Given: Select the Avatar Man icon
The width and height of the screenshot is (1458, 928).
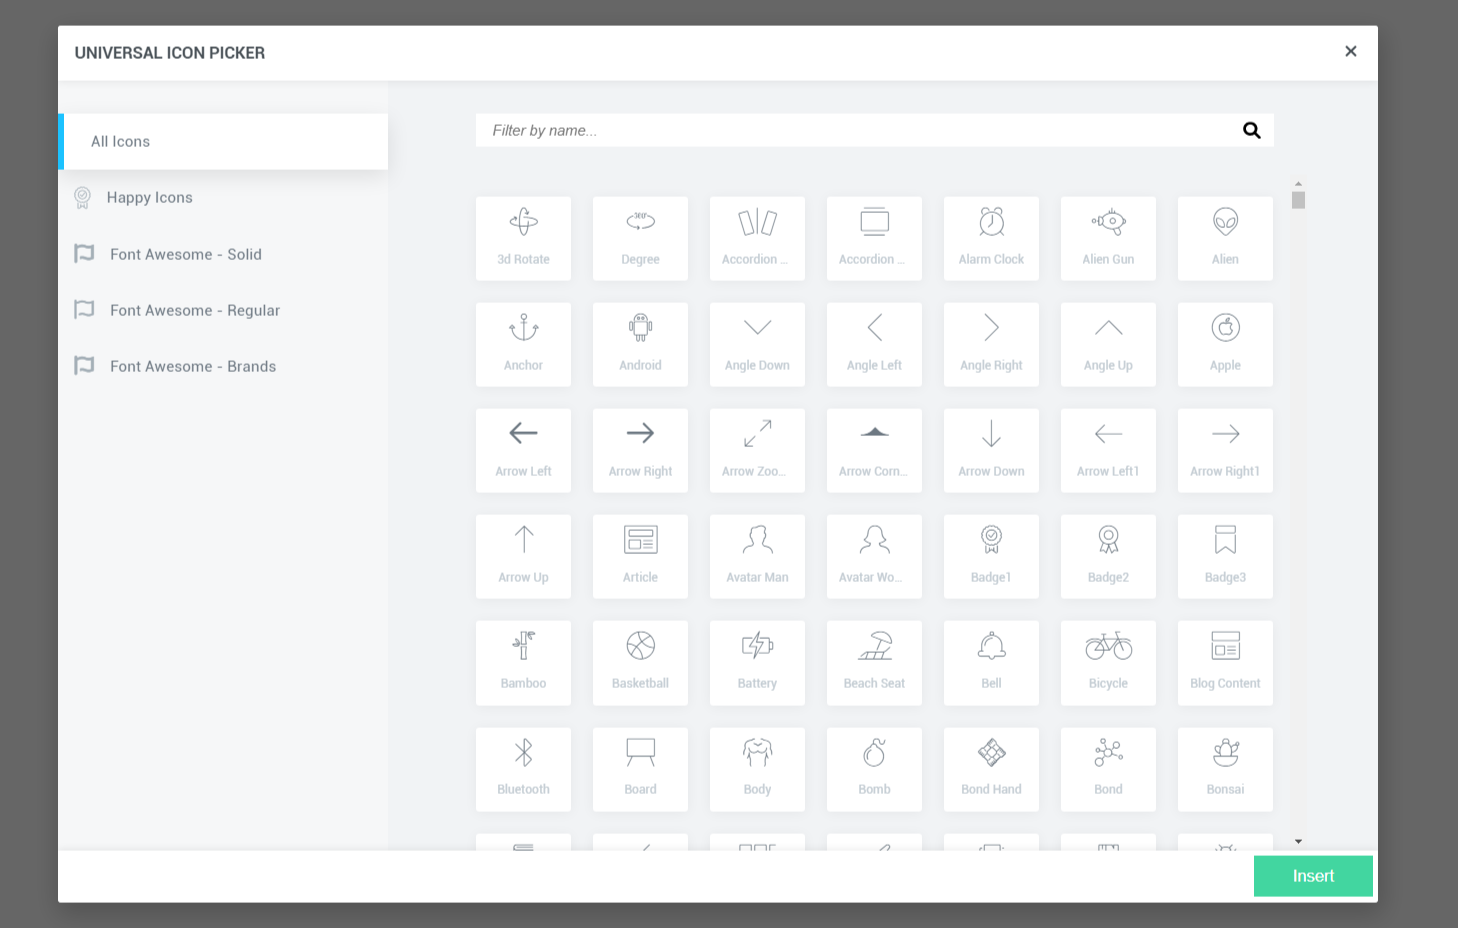Looking at the screenshot, I should click(757, 556).
